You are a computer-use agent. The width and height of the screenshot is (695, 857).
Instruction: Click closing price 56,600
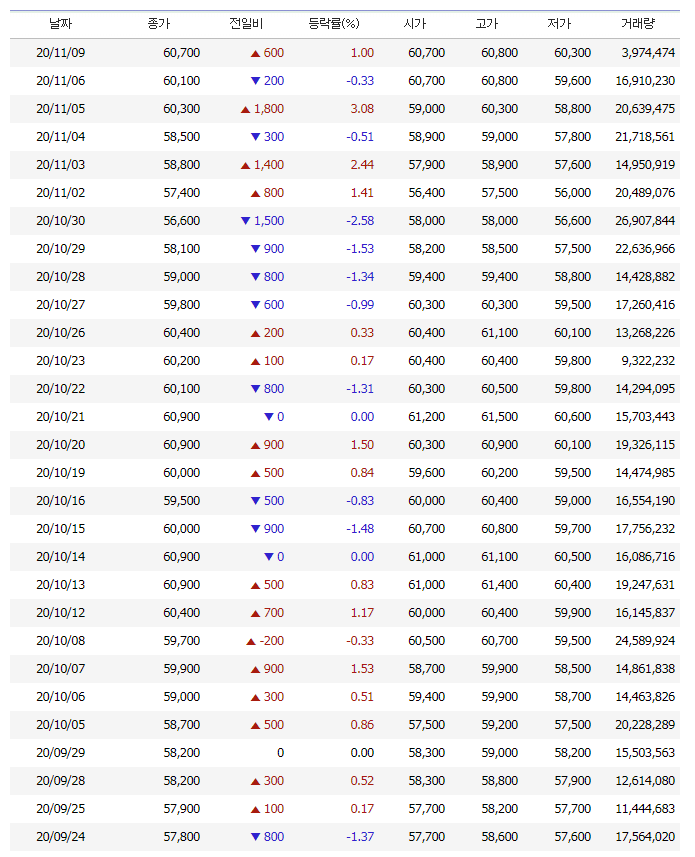(182, 221)
